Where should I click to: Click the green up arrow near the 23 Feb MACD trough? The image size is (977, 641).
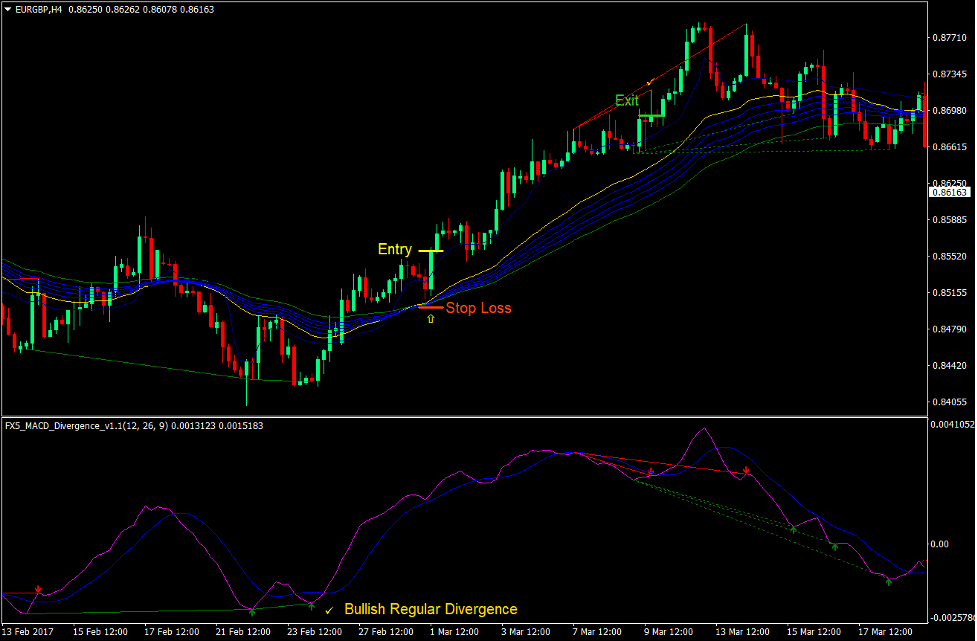[x=312, y=605]
